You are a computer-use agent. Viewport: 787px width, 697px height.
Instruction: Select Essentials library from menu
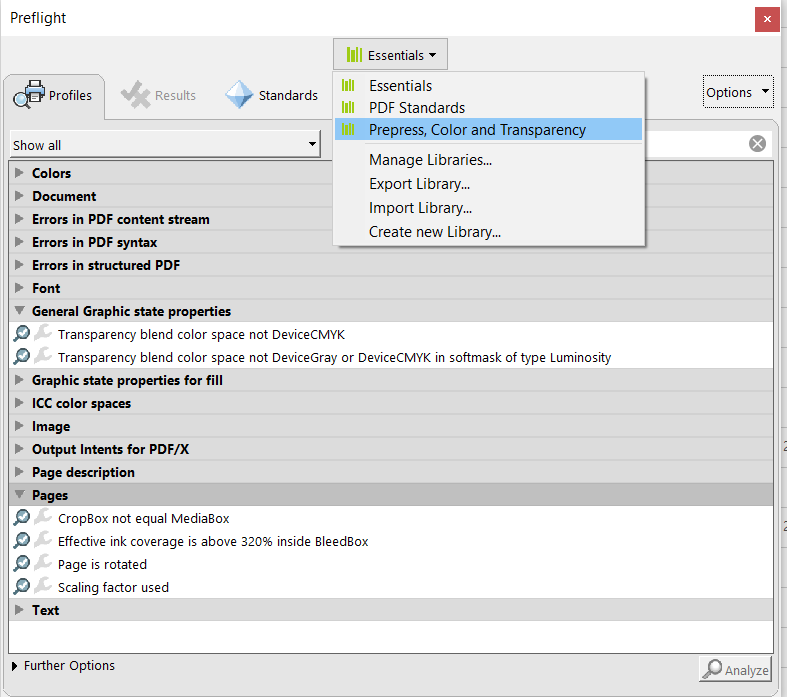[488, 85]
